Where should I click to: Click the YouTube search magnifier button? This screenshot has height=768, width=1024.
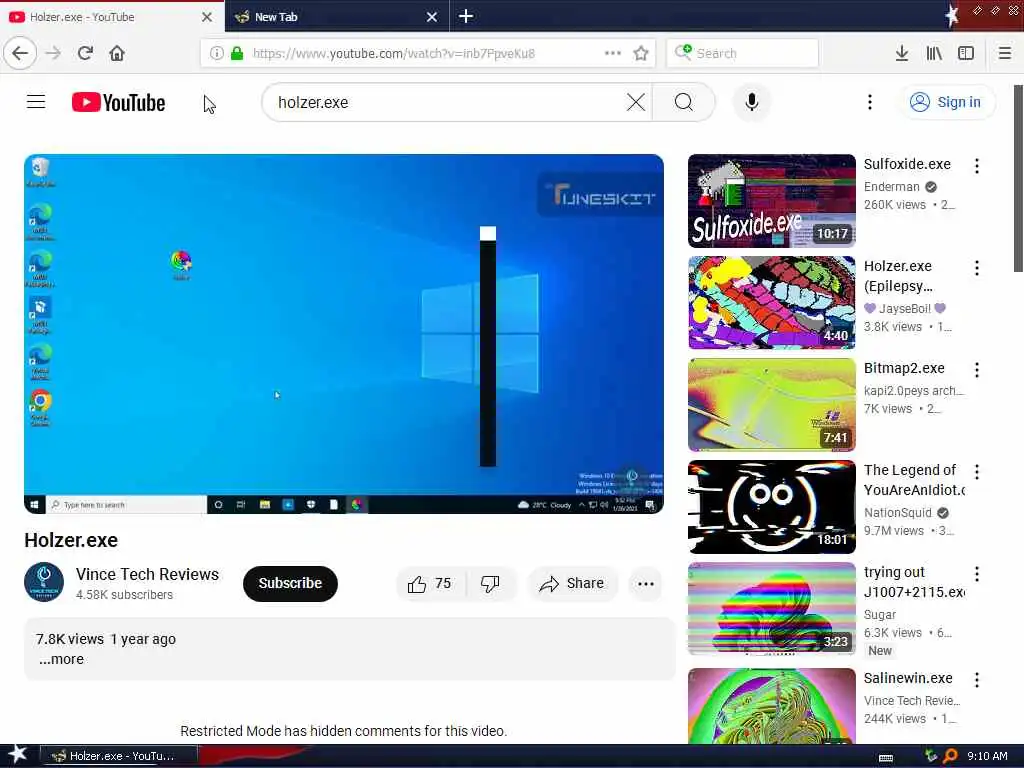tap(684, 102)
